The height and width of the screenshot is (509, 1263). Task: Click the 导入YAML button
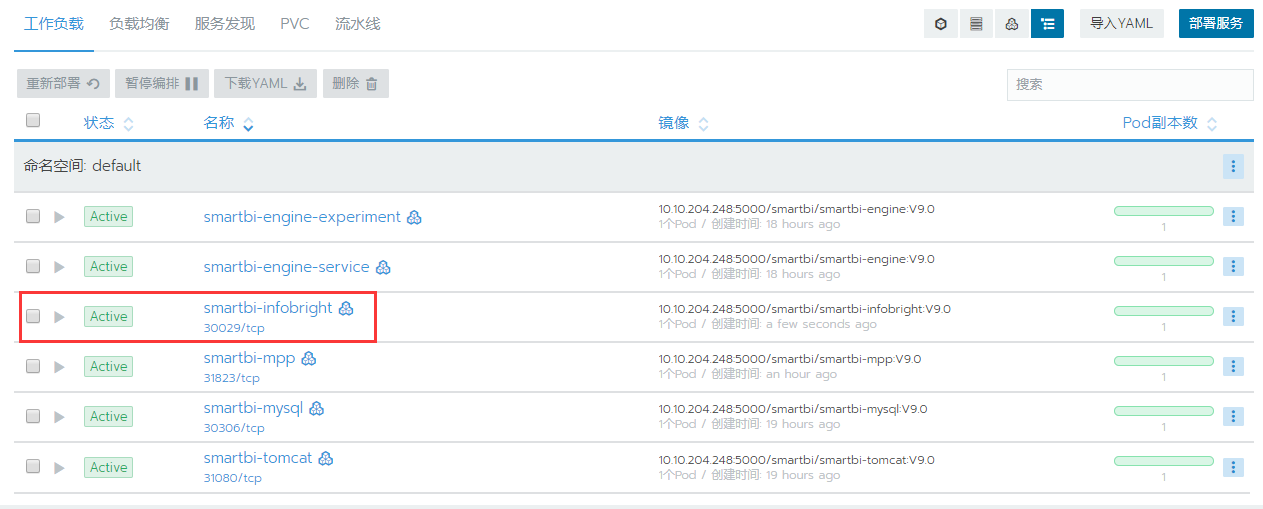click(1122, 24)
